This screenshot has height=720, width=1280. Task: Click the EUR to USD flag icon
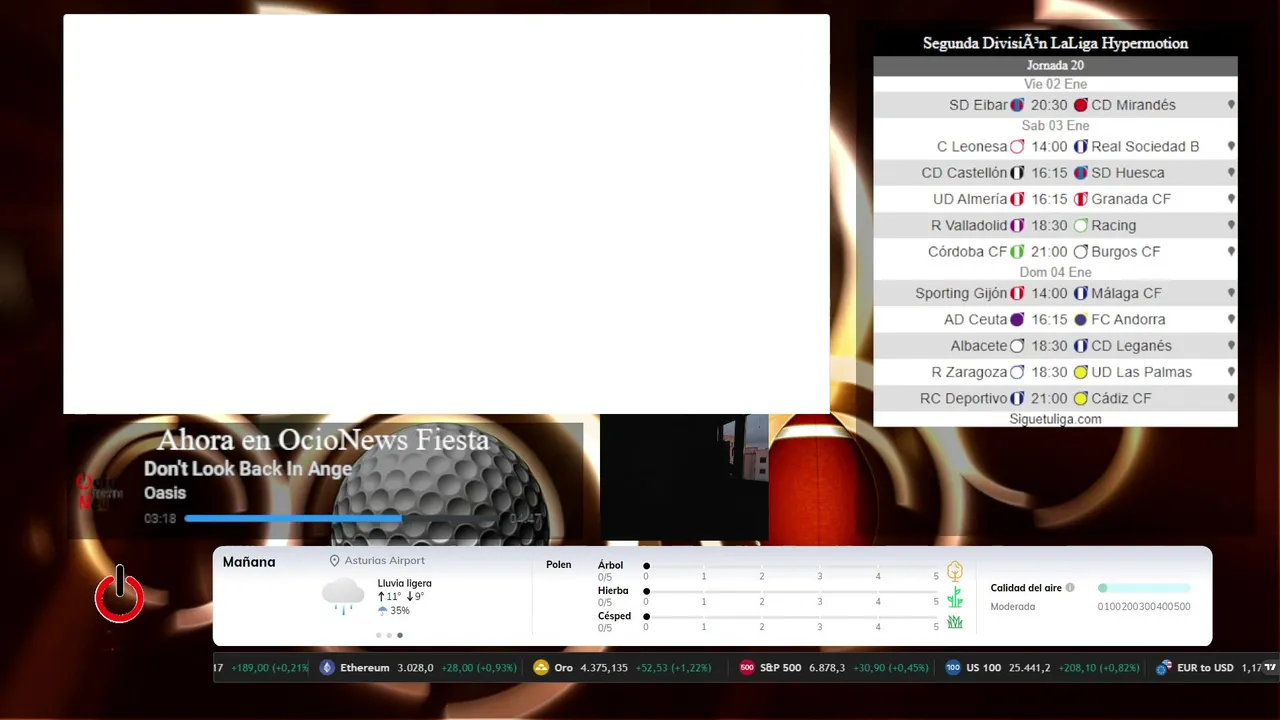point(1164,668)
